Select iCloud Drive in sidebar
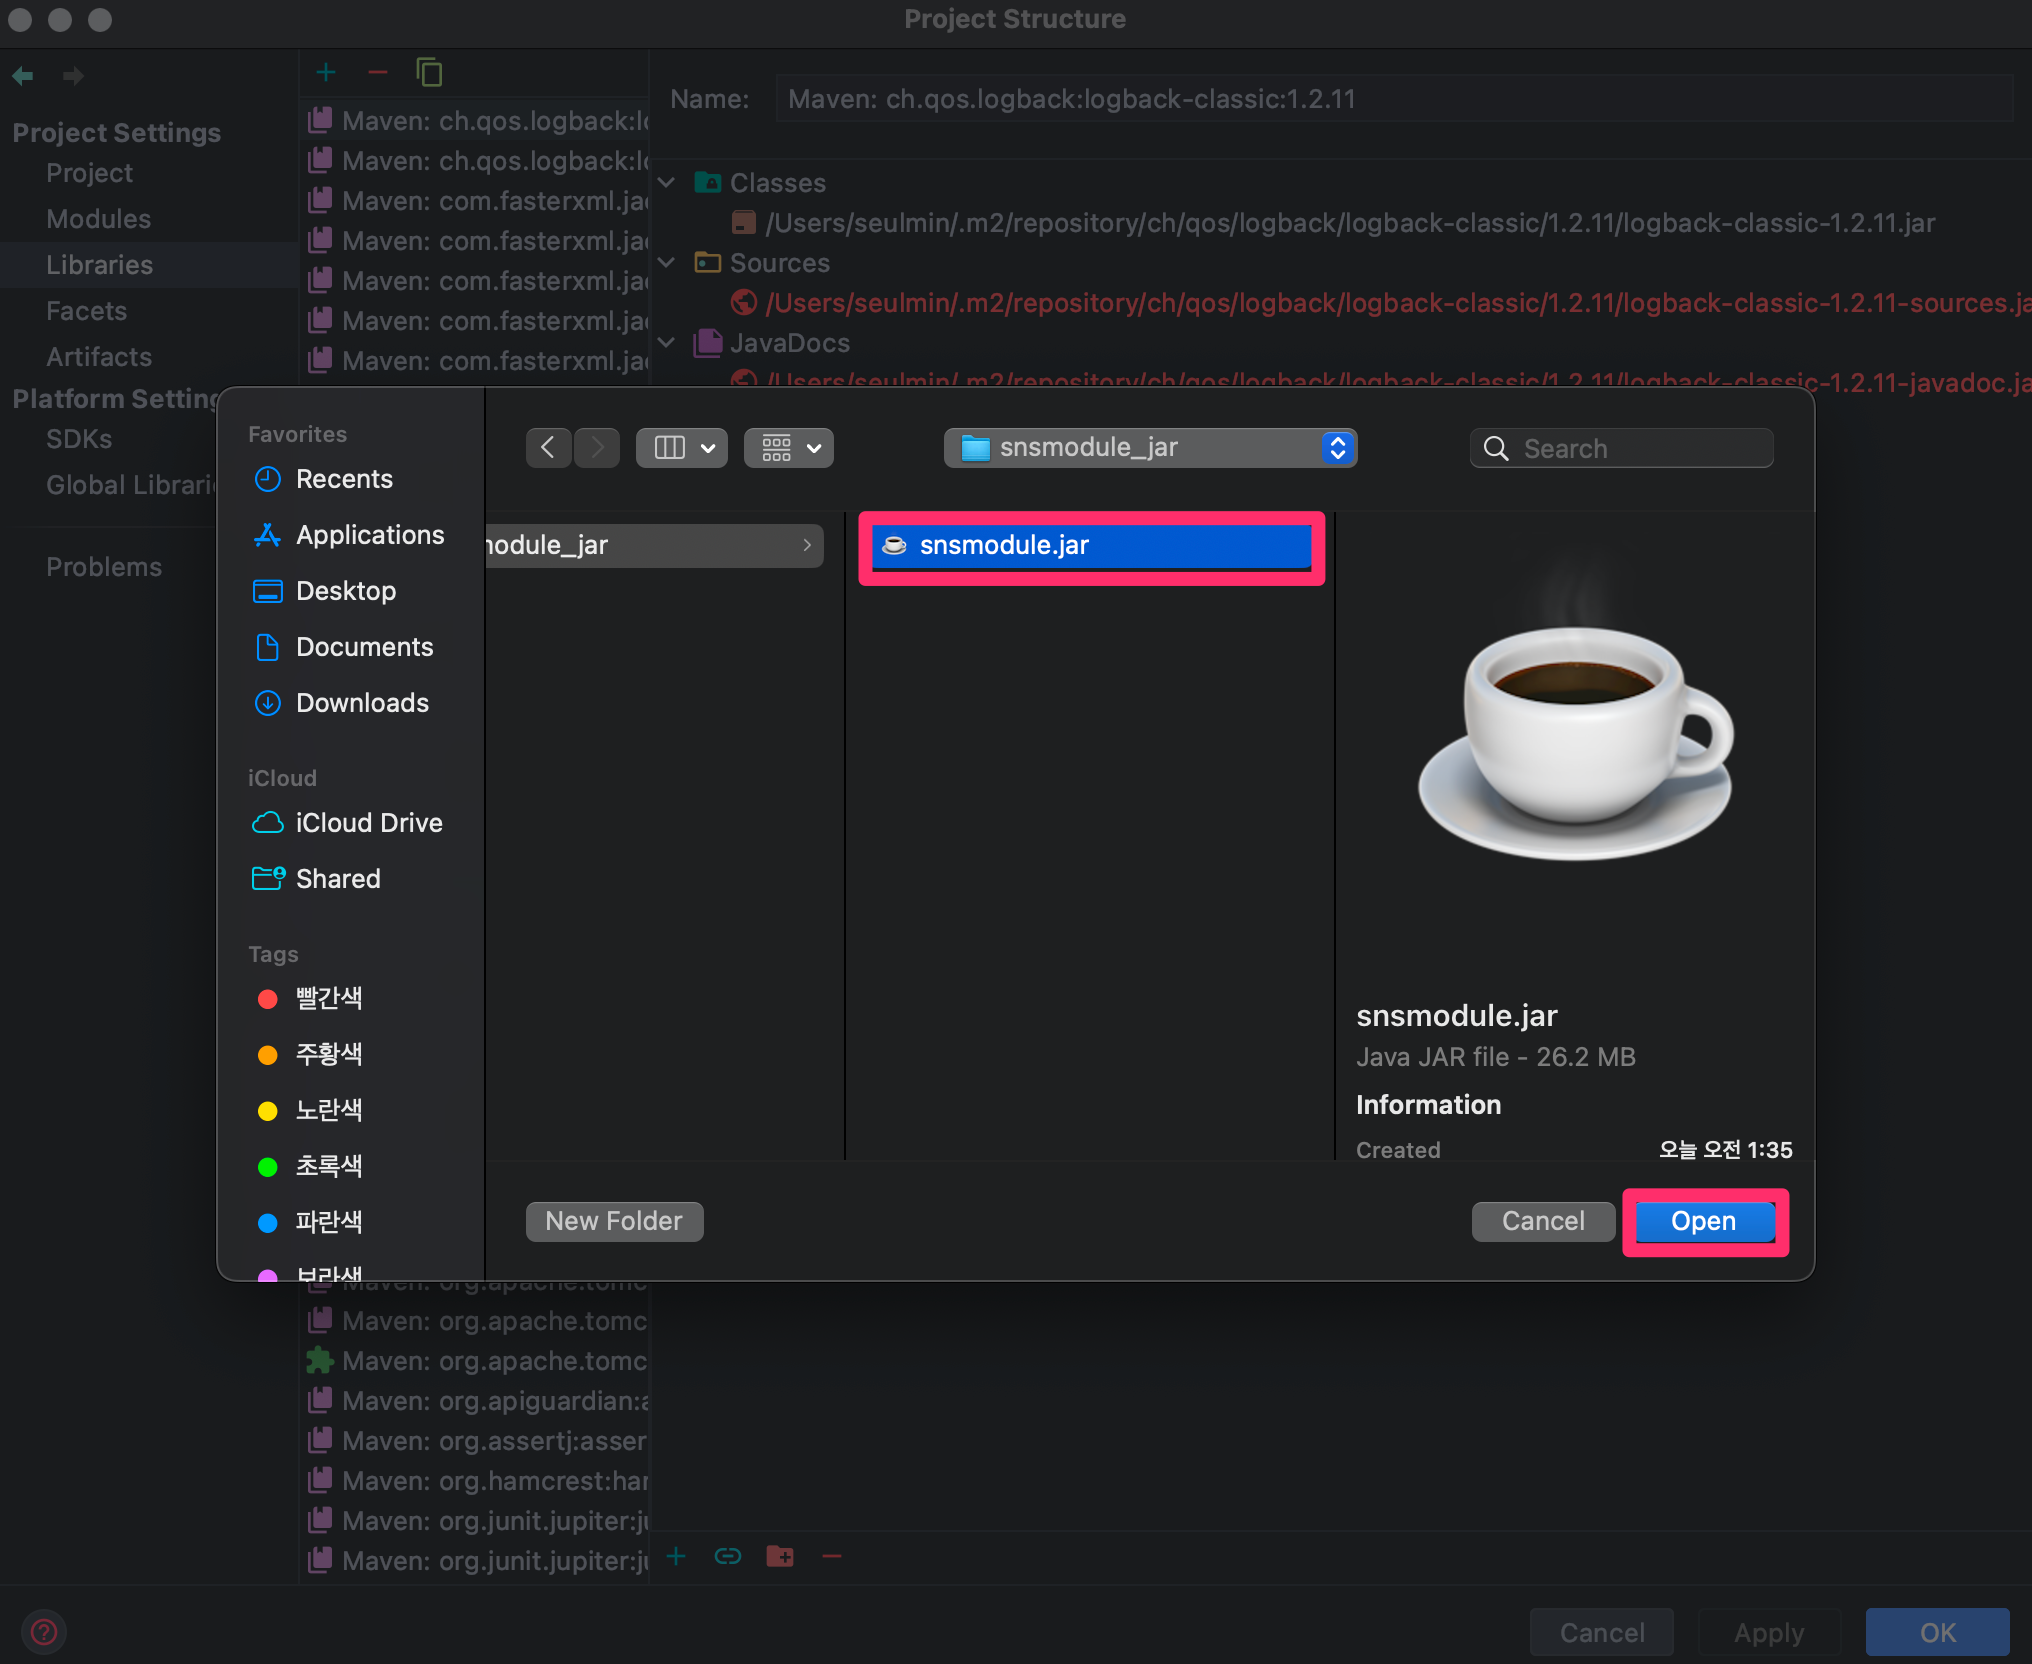 pos(368,823)
